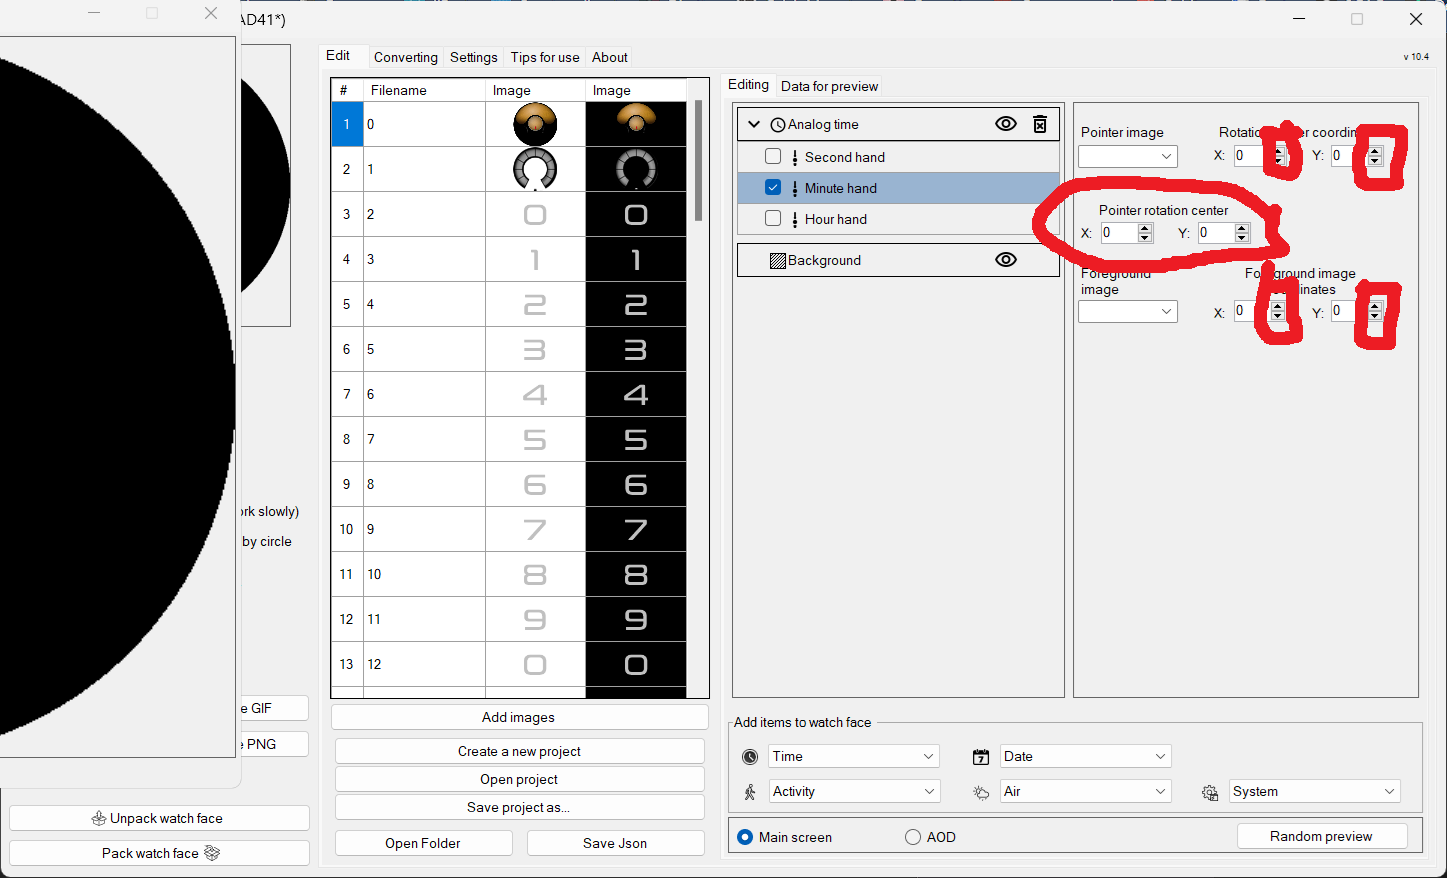1447x878 pixels.
Task: Generate a Random preview
Action: pyautogui.click(x=1321, y=836)
